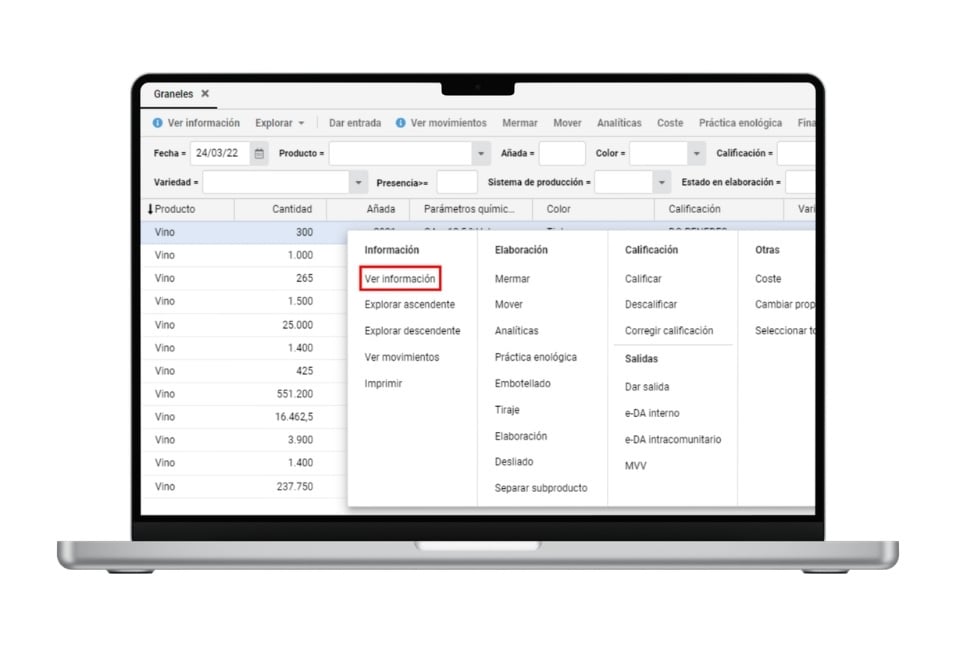Click inside the Añada filter field

(x=560, y=153)
